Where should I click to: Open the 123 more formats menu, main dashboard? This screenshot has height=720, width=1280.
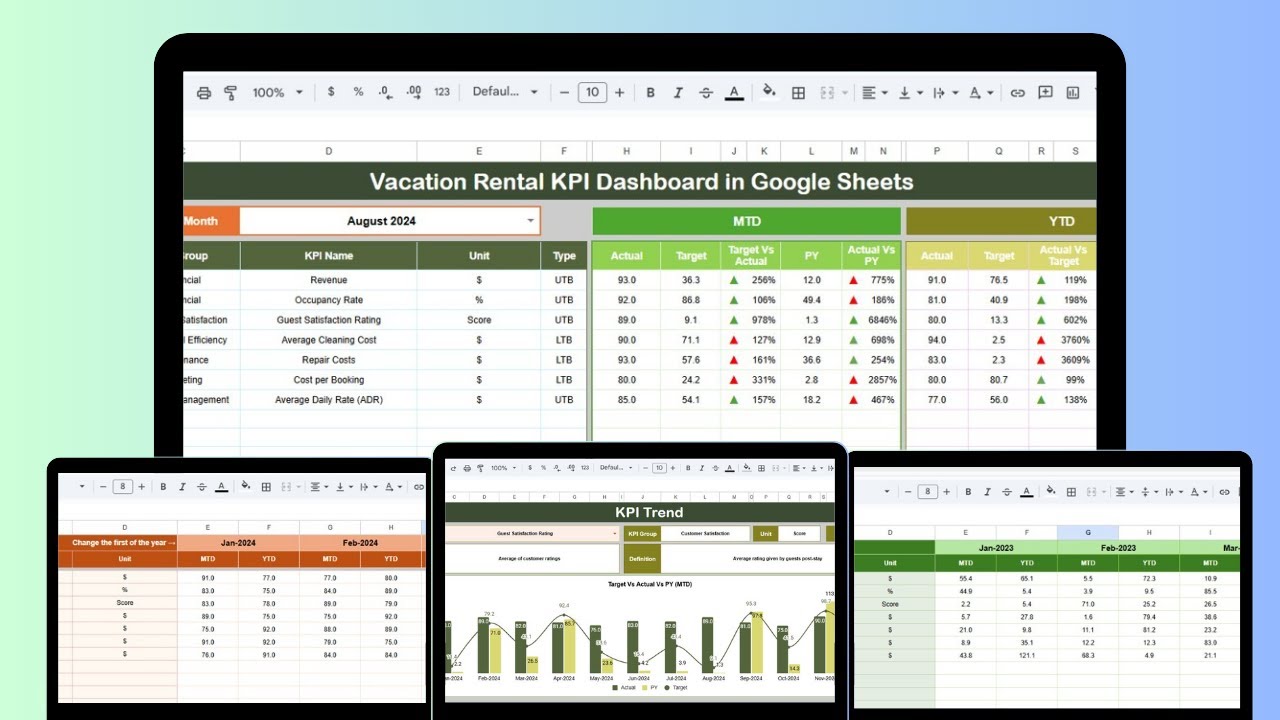click(441, 92)
